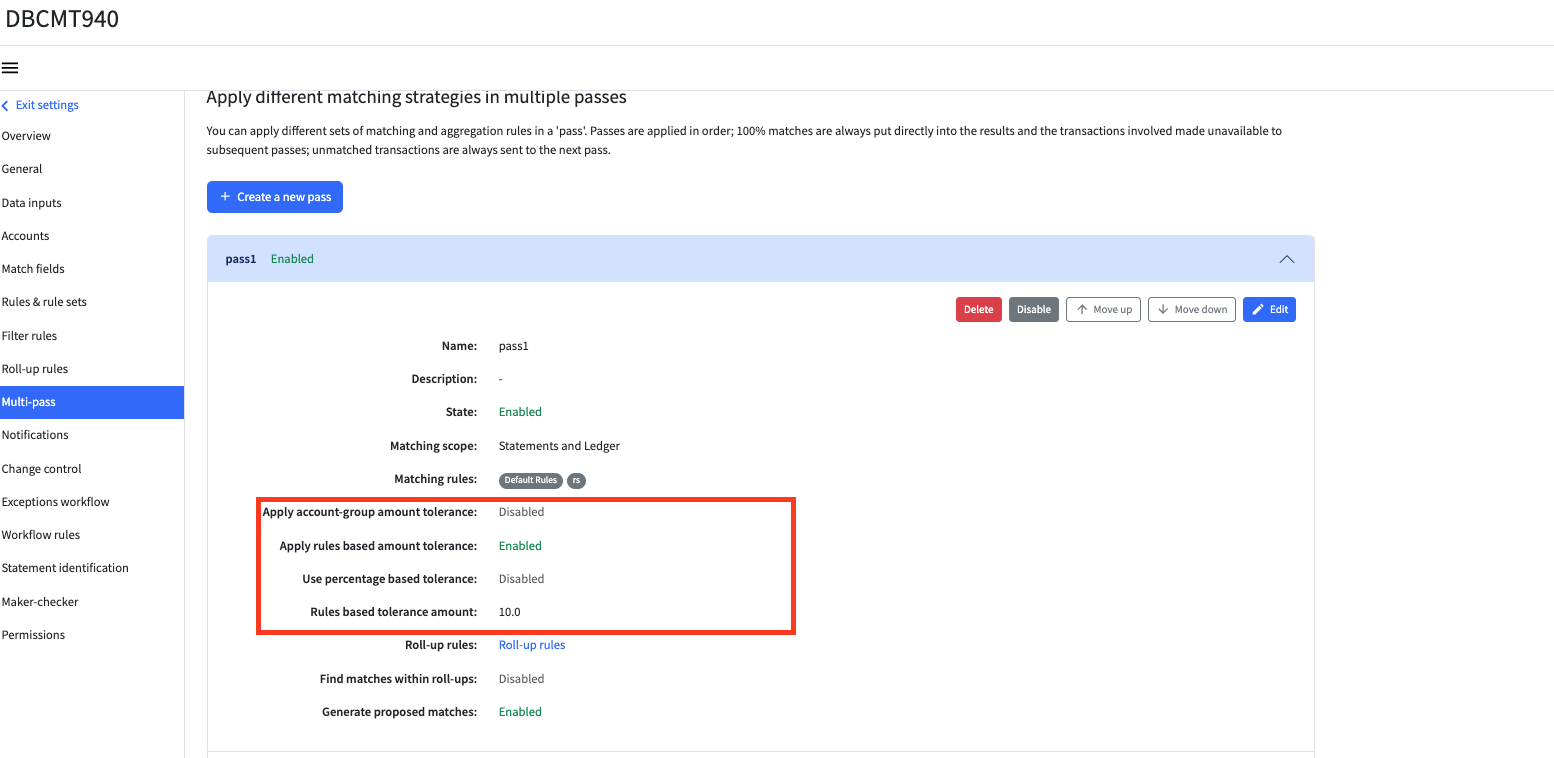Click the back chevron beside Exit settings
Viewport: 1554px width, 758px height.
(x=6, y=104)
